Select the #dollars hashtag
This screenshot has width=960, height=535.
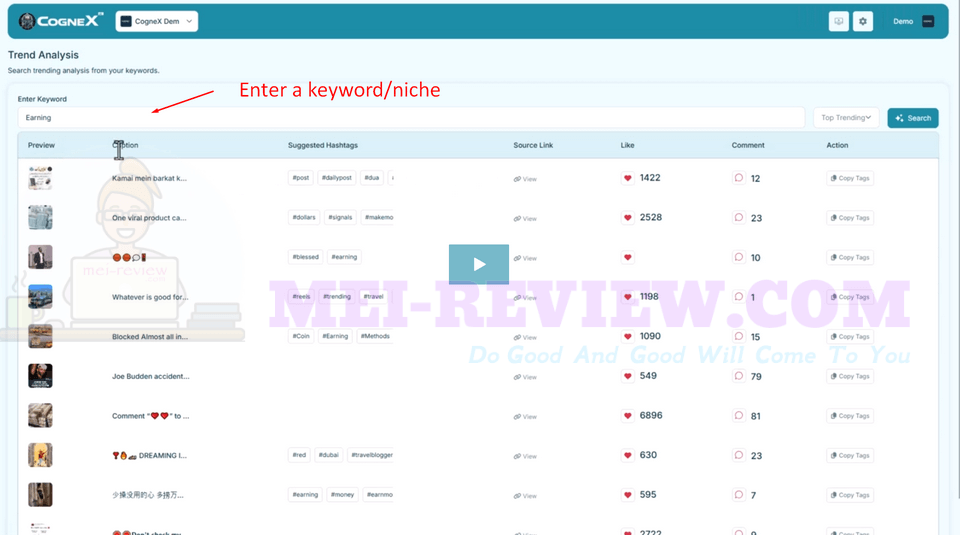[x=304, y=217]
